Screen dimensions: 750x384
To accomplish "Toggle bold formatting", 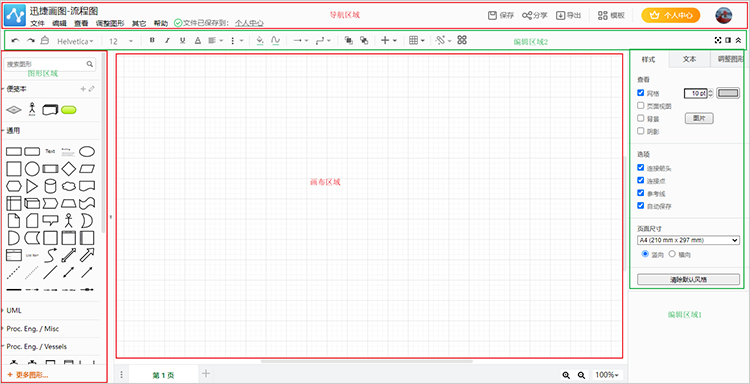I will click(x=152, y=41).
